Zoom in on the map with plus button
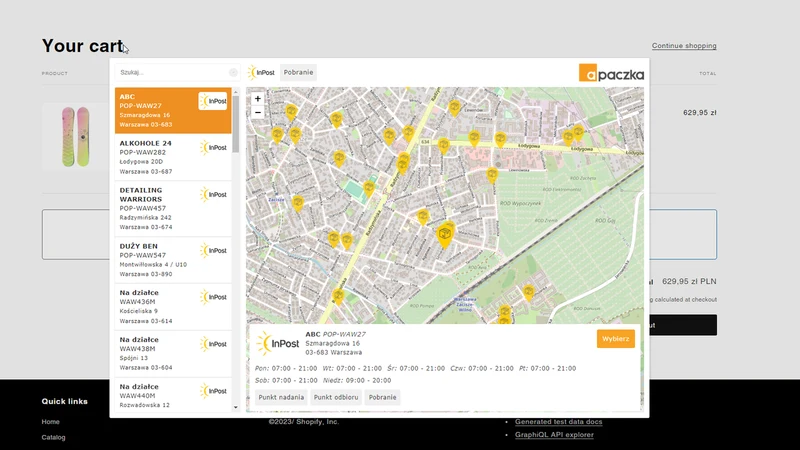Viewport: 800px width, 450px height. [x=258, y=98]
